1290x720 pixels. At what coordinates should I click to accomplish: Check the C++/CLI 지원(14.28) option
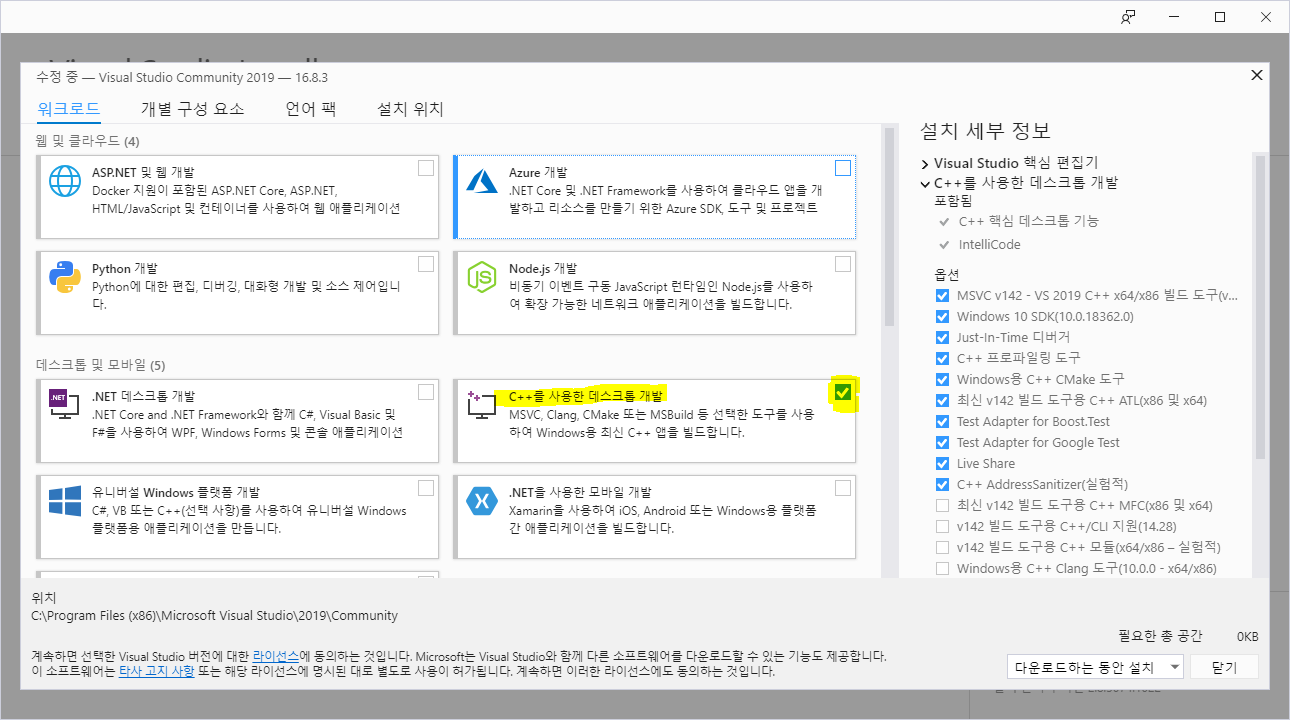tap(942, 526)
